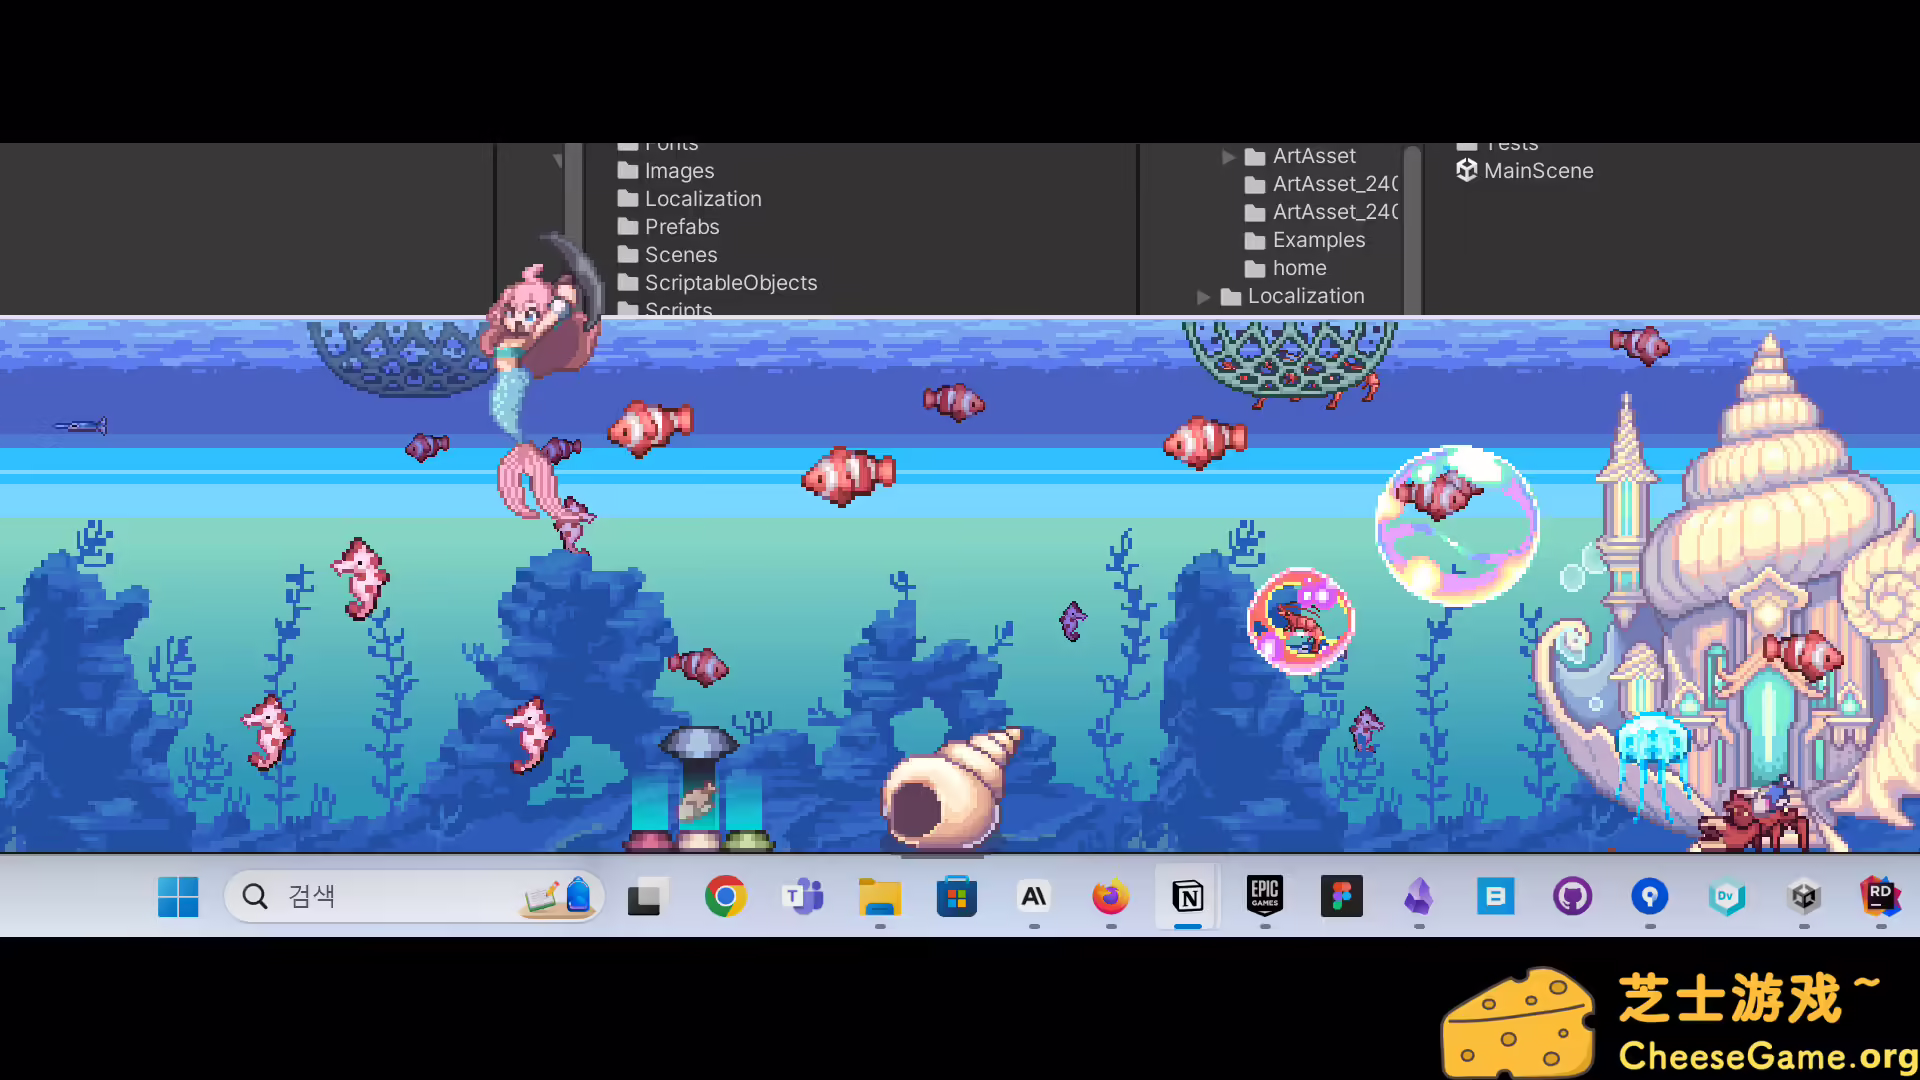Select the Prefabs folder

(681, 227)
